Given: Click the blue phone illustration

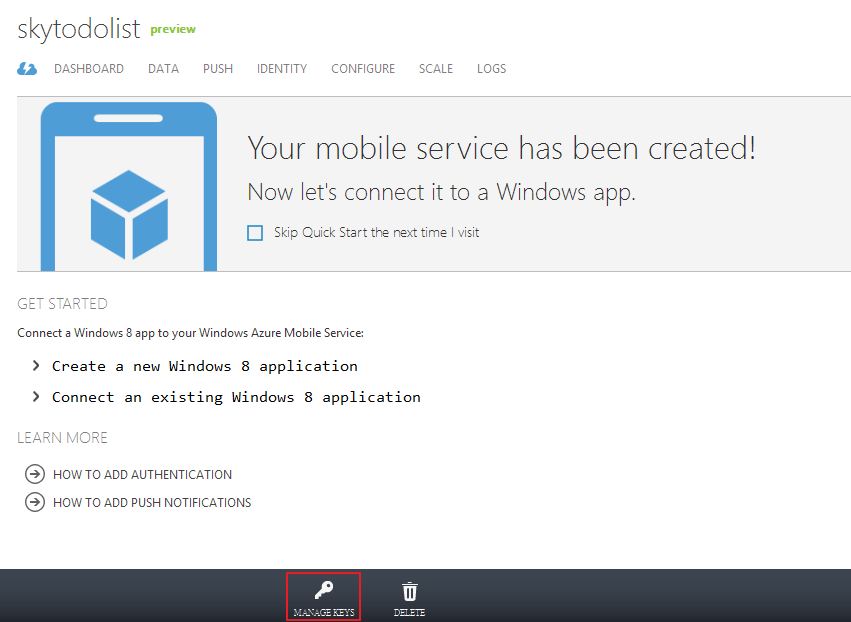Looking at the screenshot, I should (x=129, y=186).
